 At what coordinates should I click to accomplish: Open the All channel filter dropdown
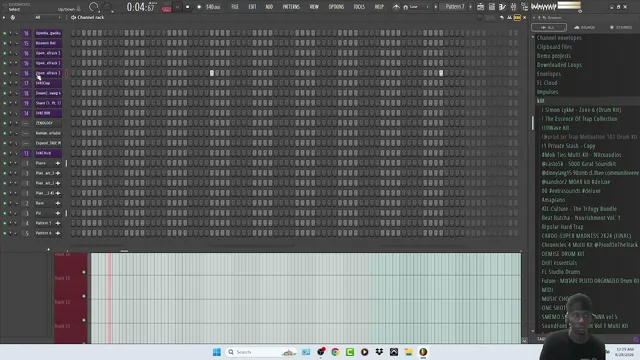coord(48,18)
